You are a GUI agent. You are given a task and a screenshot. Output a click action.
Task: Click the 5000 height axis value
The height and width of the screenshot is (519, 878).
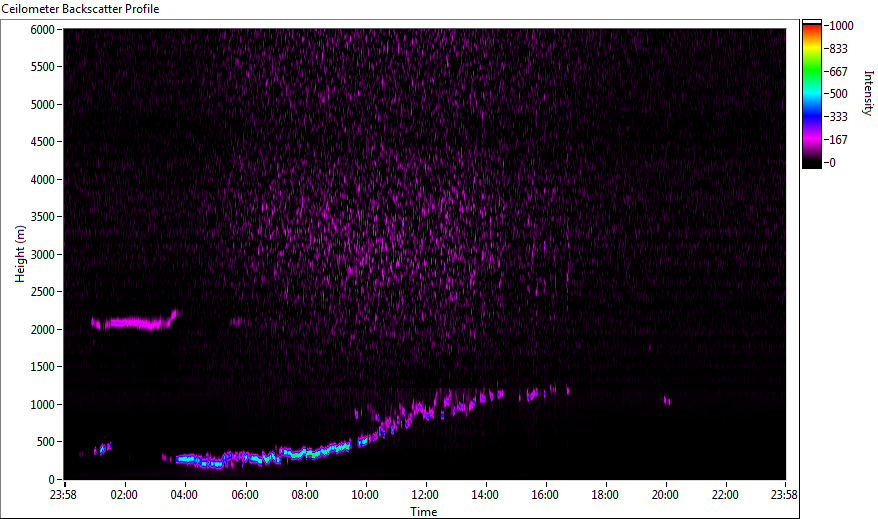[x=43, y=105]
